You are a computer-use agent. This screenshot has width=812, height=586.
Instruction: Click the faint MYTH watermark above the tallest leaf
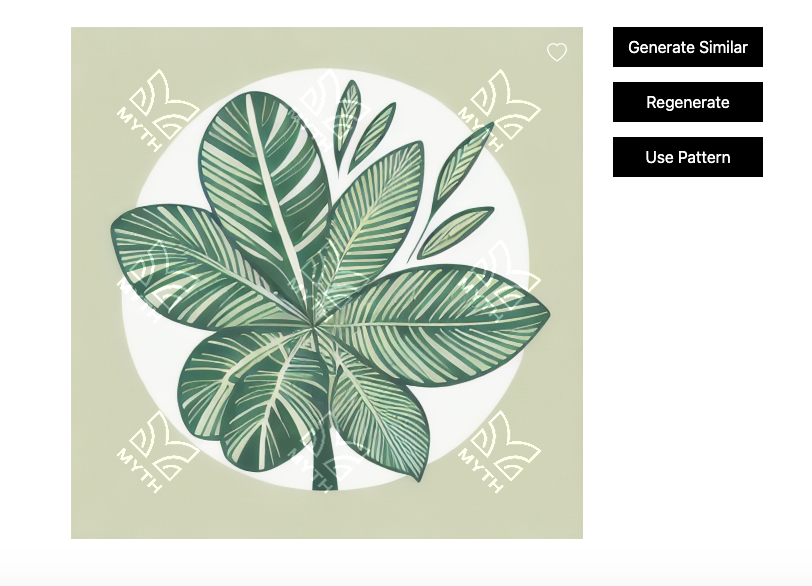pos(328,110)
